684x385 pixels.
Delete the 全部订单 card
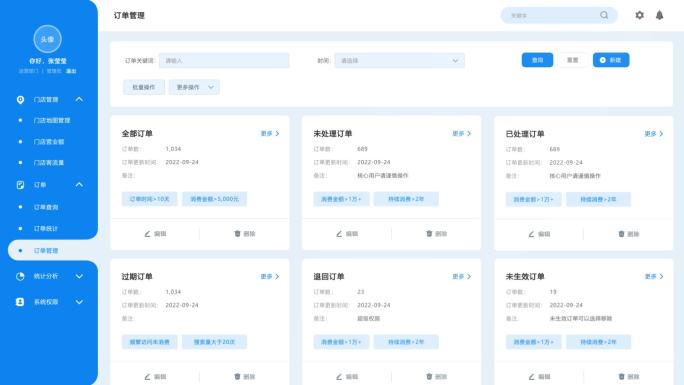tap(245, 234)
